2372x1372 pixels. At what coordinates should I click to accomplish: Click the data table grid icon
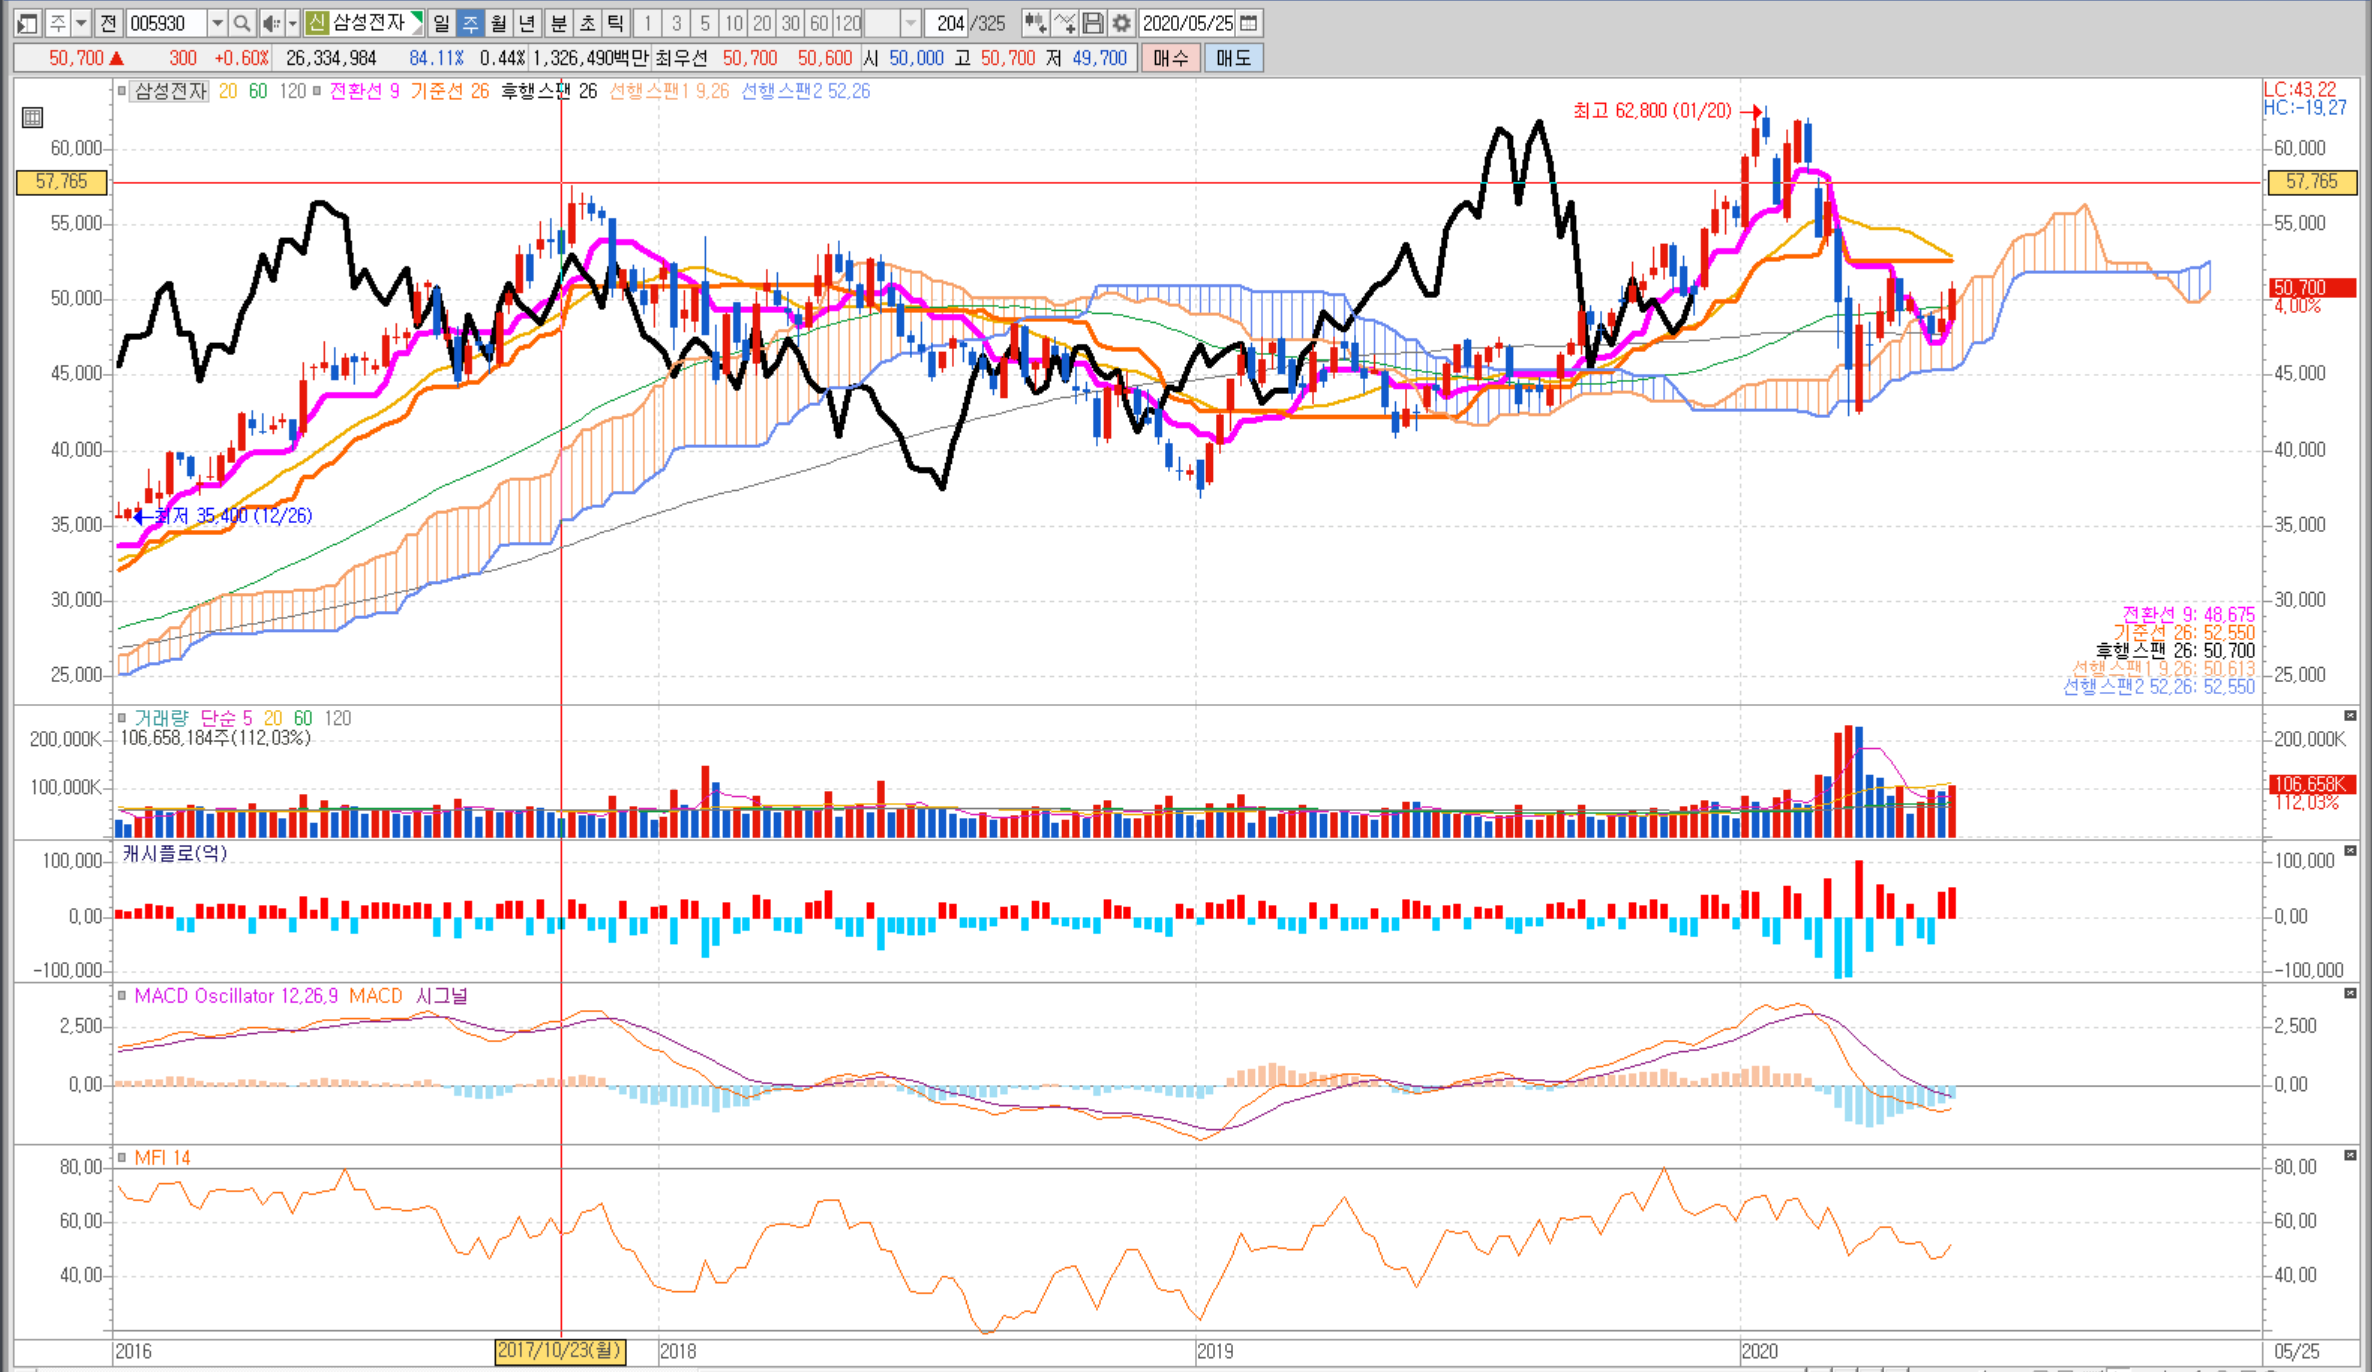[32, 118]
